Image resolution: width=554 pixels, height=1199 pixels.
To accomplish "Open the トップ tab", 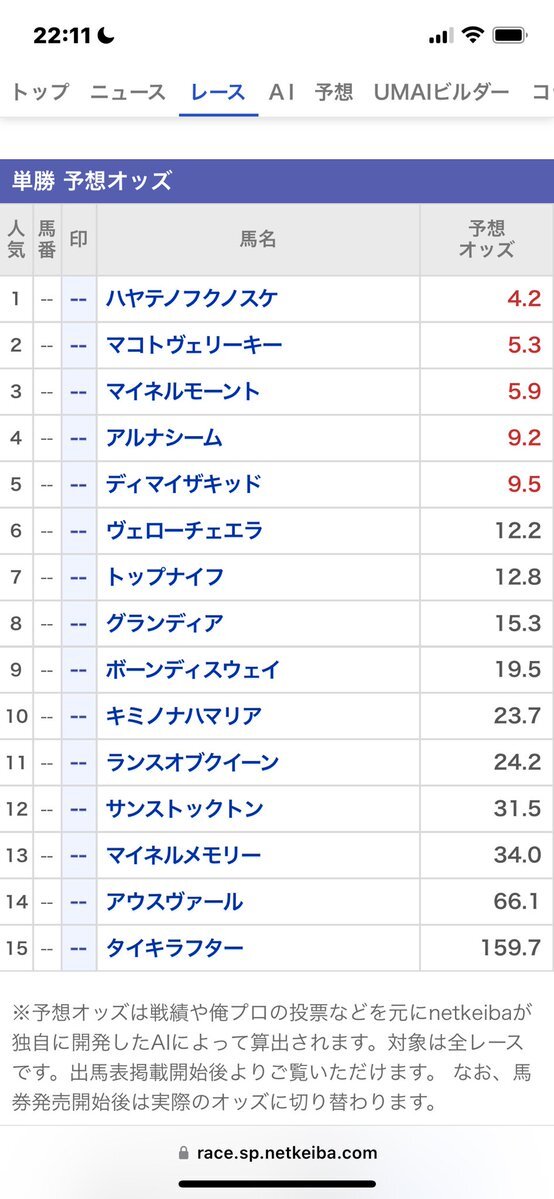I will point(40,93).
